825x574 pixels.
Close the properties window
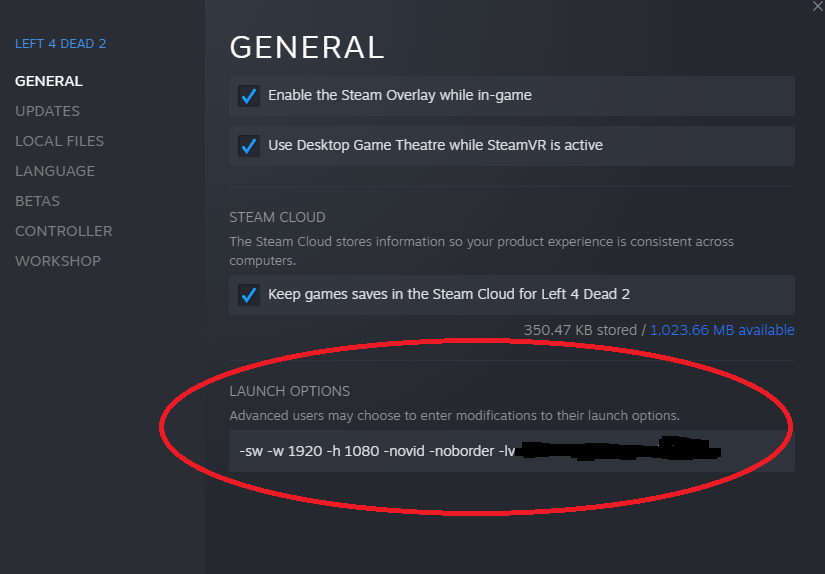[818, 6]
